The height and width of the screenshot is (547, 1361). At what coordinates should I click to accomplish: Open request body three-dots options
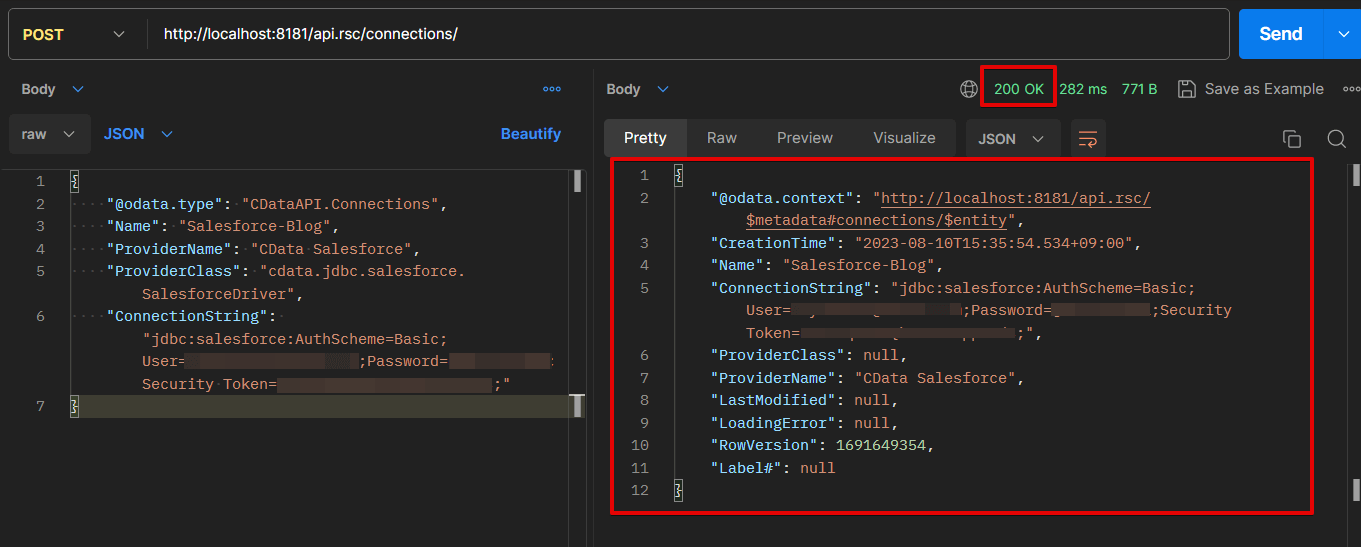tap(551, 89)
